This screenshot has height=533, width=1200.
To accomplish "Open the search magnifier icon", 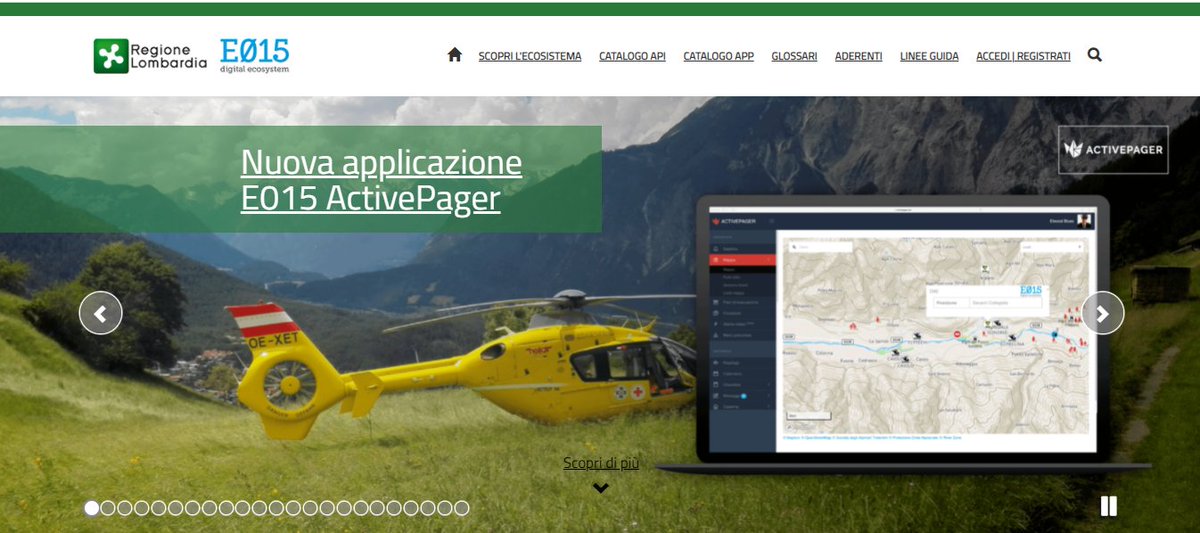I will 1094,55.
